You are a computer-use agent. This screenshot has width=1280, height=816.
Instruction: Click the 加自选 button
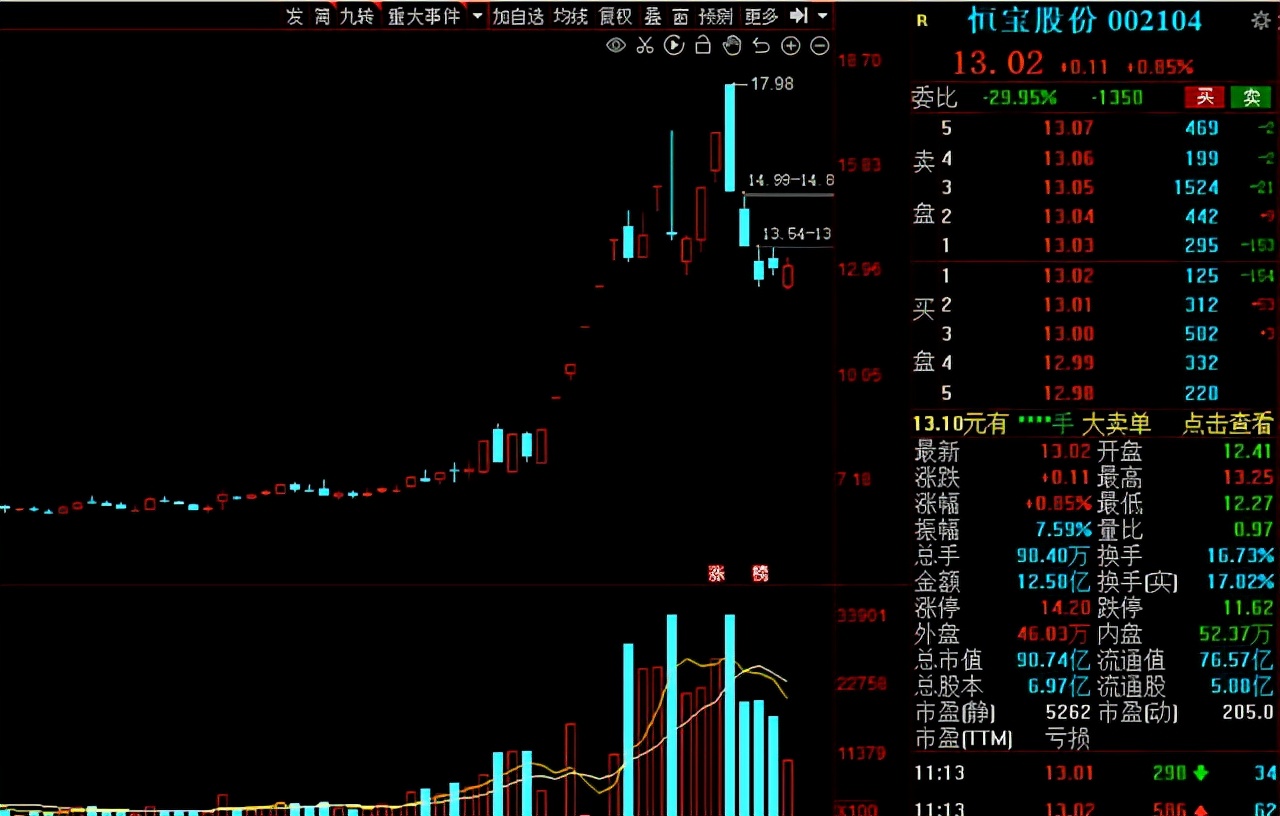point(519,16)
